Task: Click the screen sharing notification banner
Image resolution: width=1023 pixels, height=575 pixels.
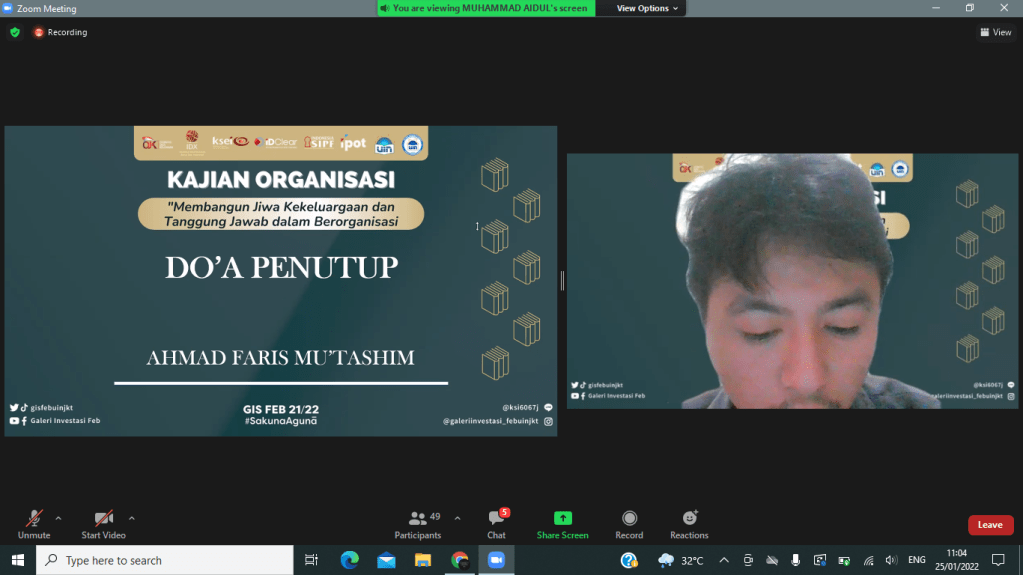Action: (486, 8)
